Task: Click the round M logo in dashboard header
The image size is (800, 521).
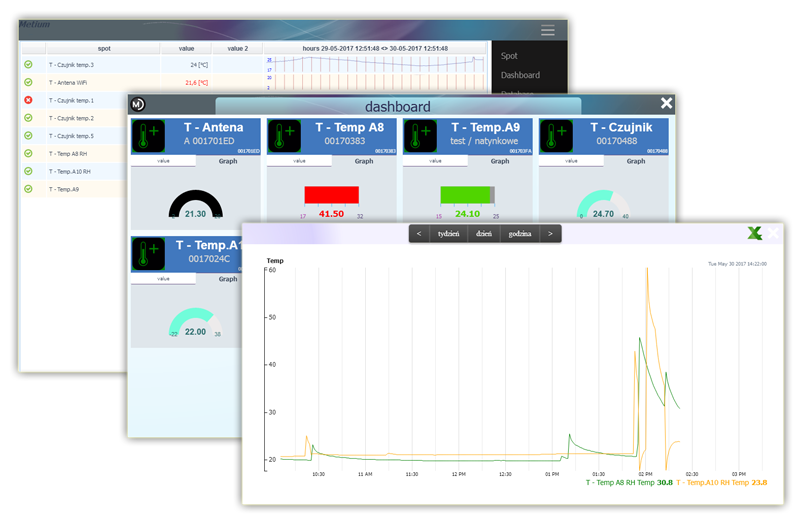Action: pos(139,105)
